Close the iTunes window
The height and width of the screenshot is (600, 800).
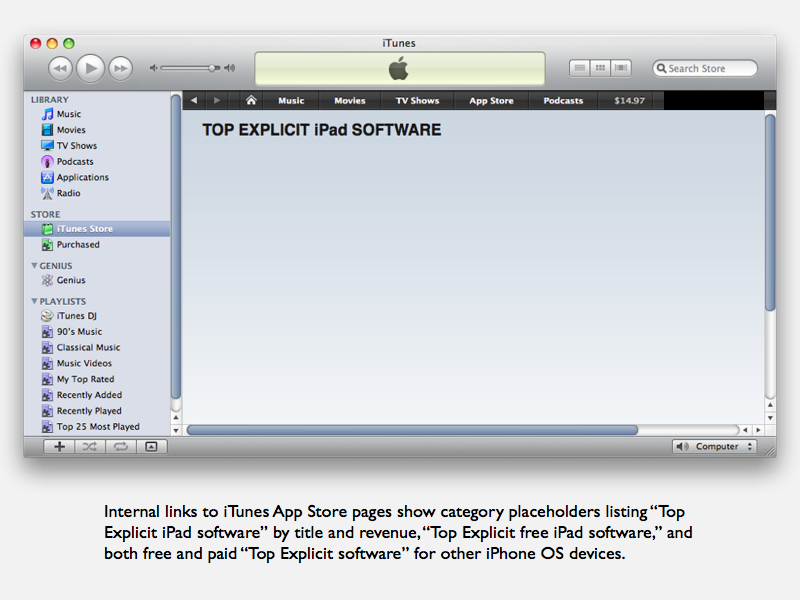[x=35, y=43]
